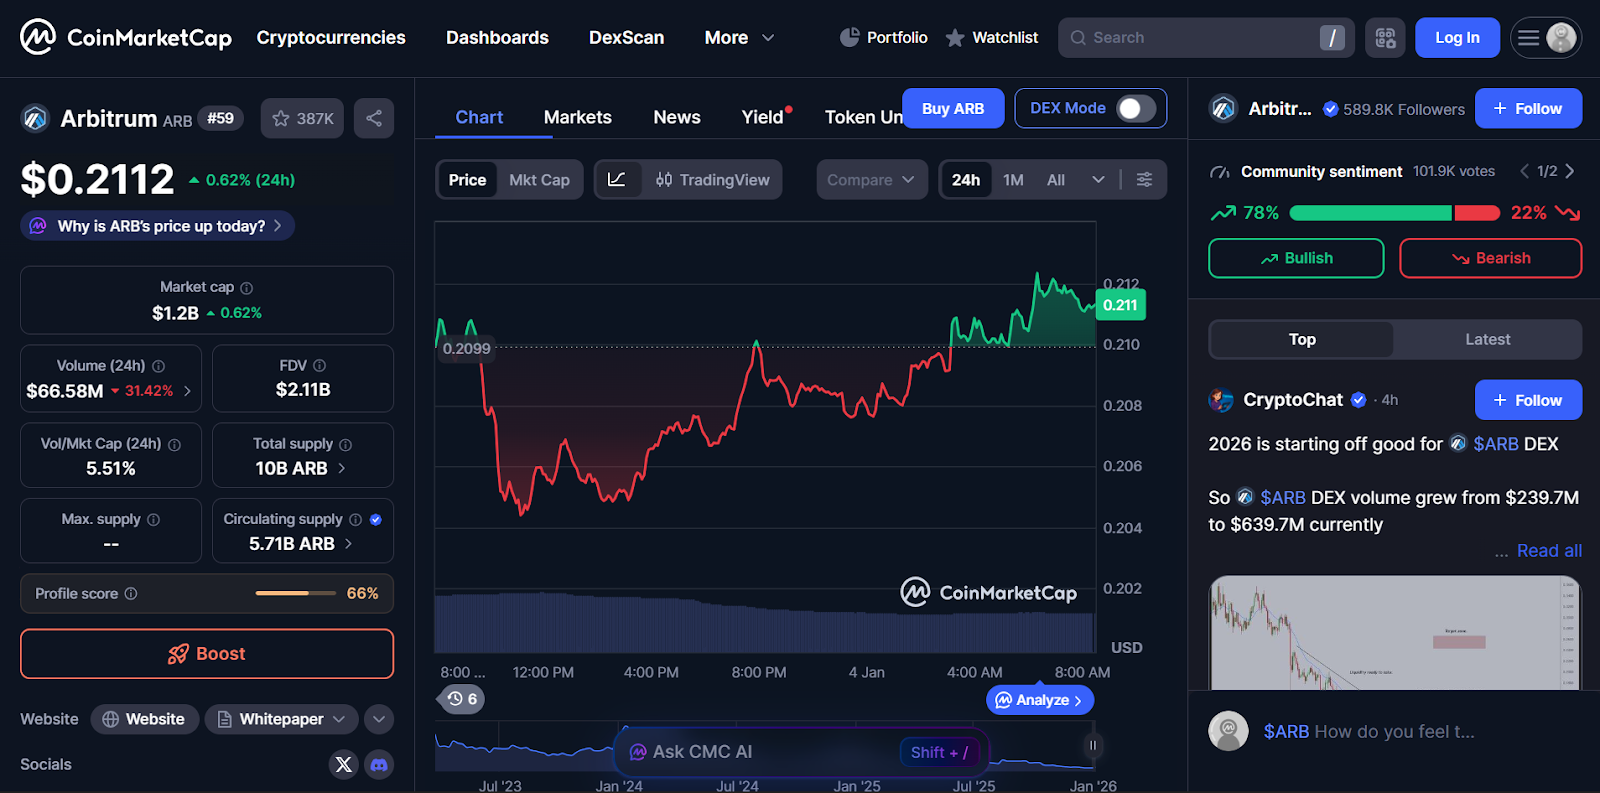Open chart settings sliders icon
Viewport: 1600px width, 793px height.
click(x=1144, y=180)
